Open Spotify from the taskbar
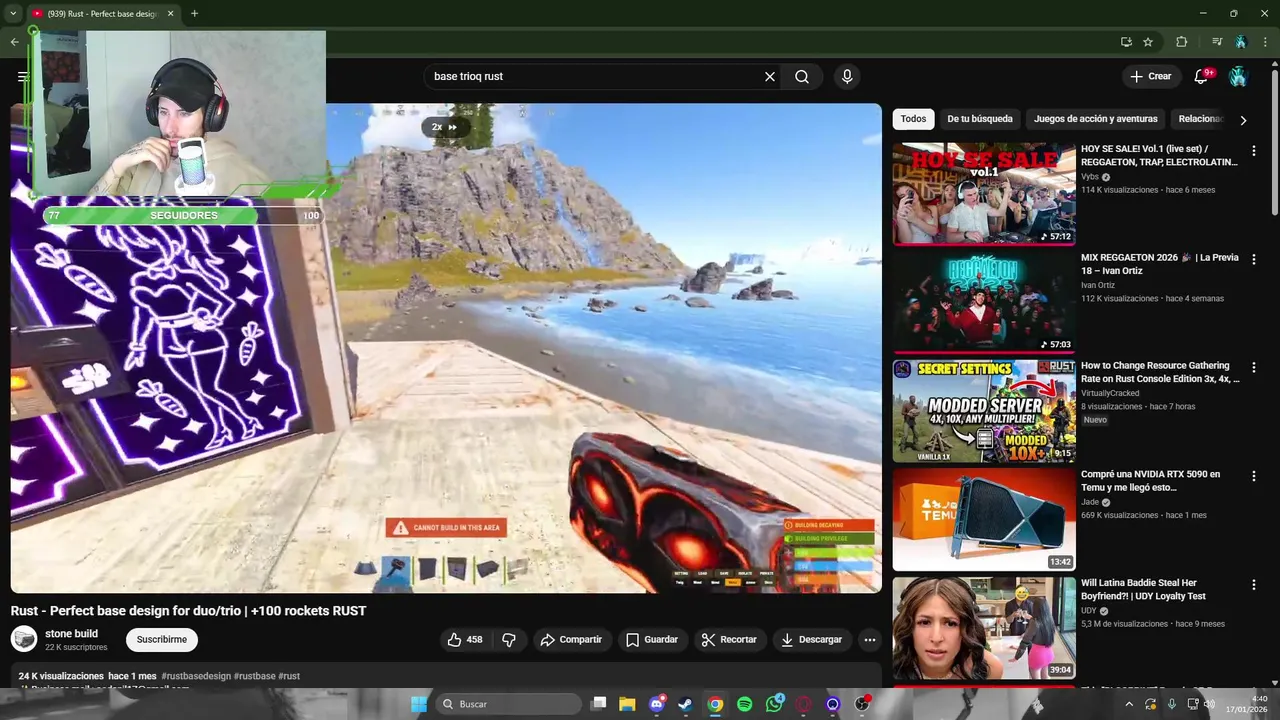The height and width of the screenshot is (720, 1280). (x=744, y=704)
